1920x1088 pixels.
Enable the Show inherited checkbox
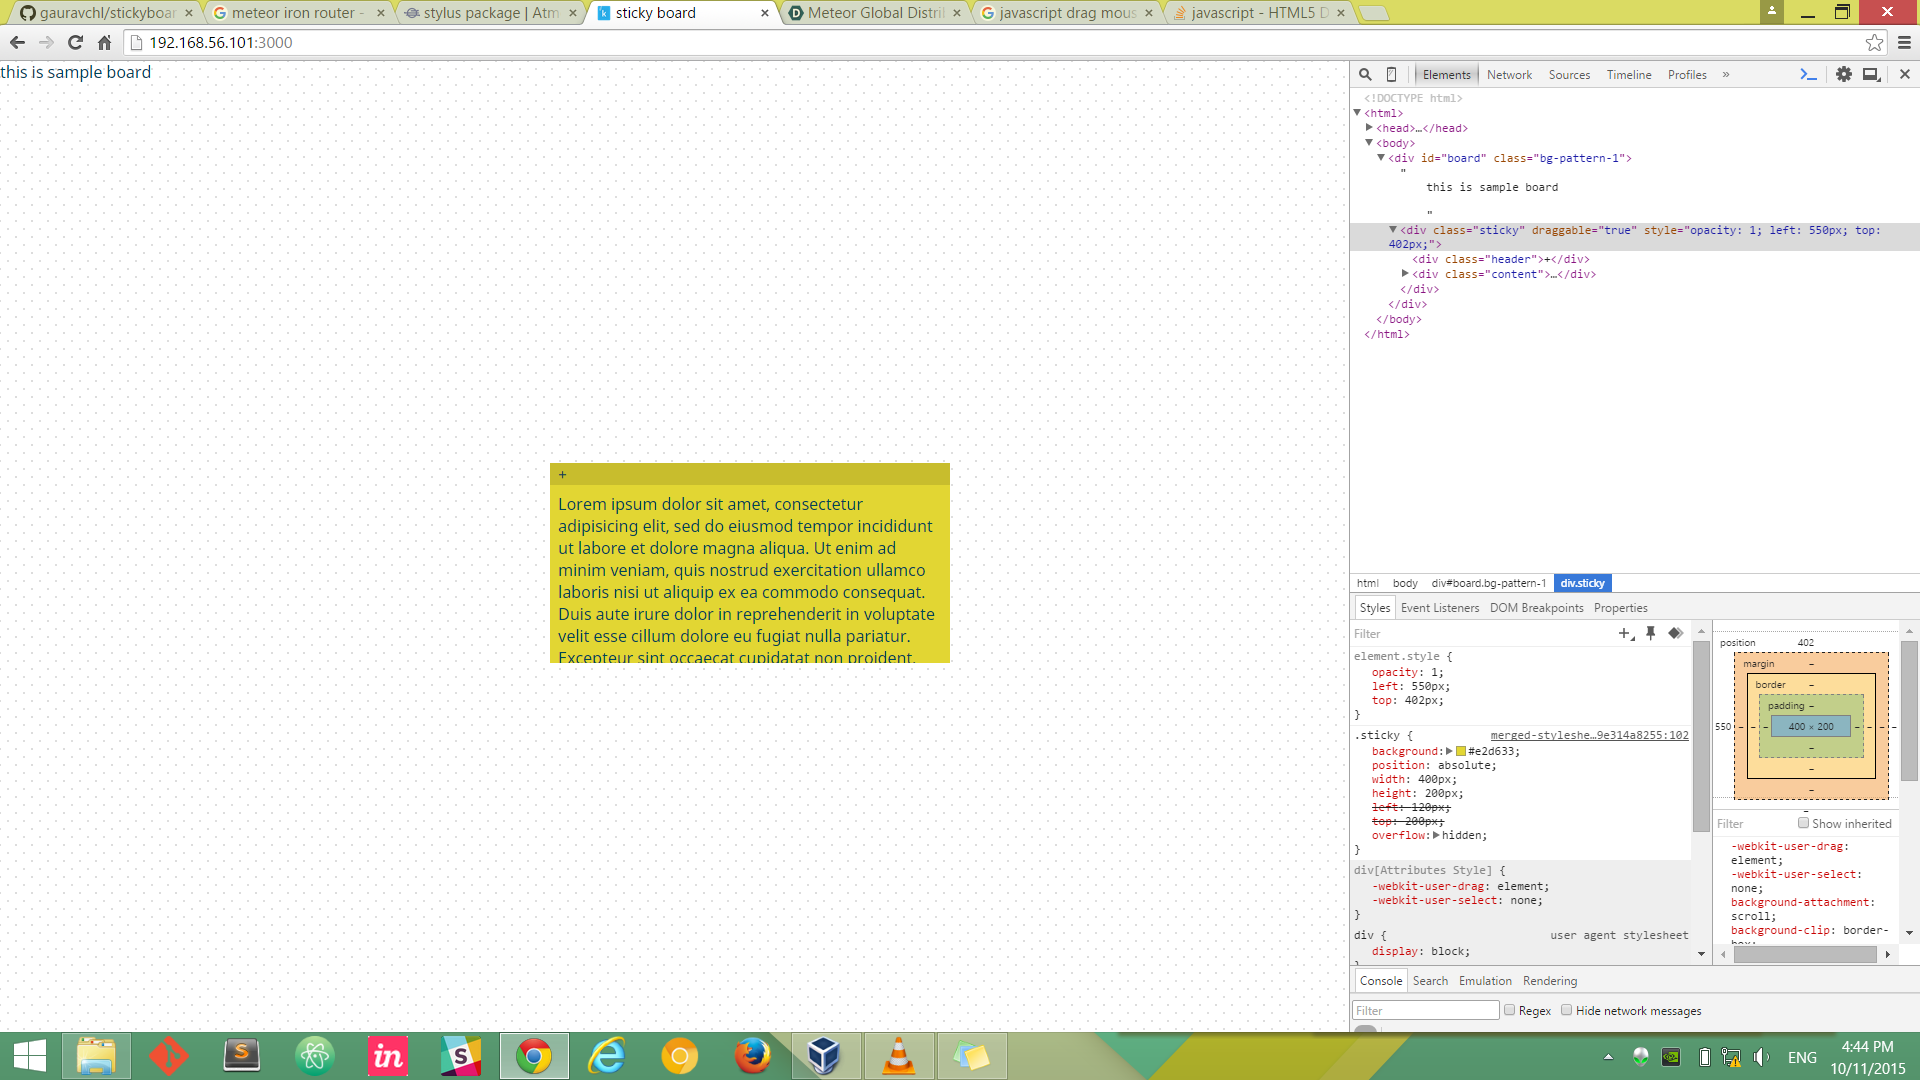point(1803,823)
